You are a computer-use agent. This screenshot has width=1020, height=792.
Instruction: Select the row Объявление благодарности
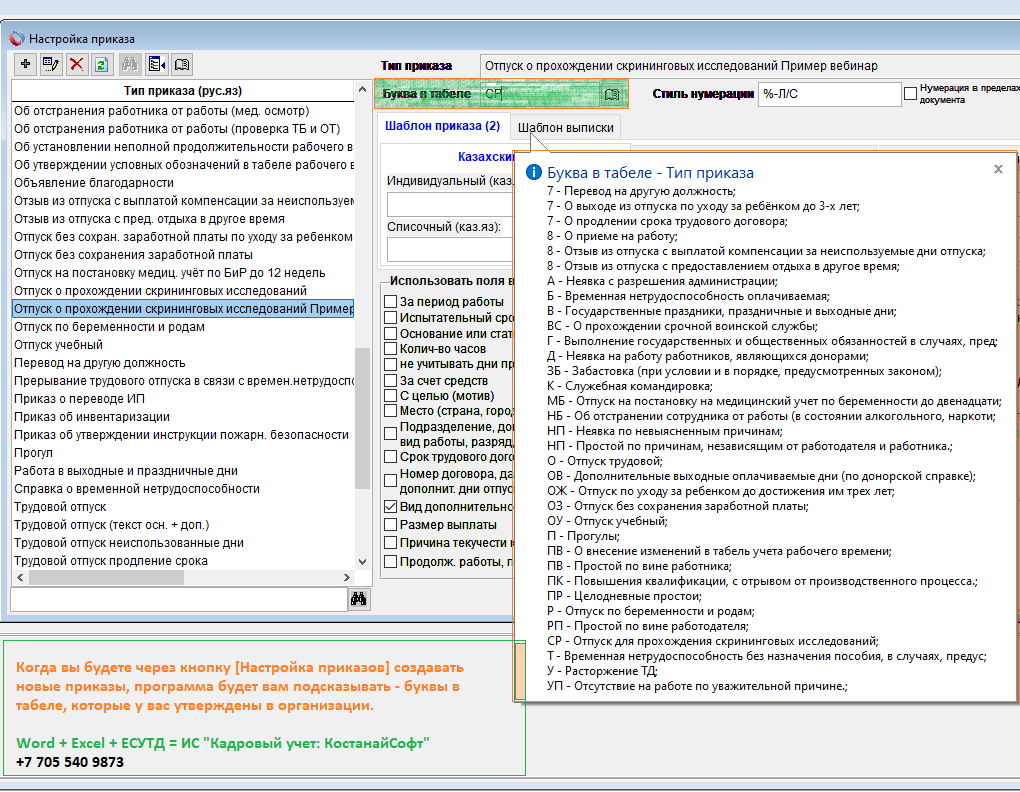pyautogui.click(x=183, y=183)
